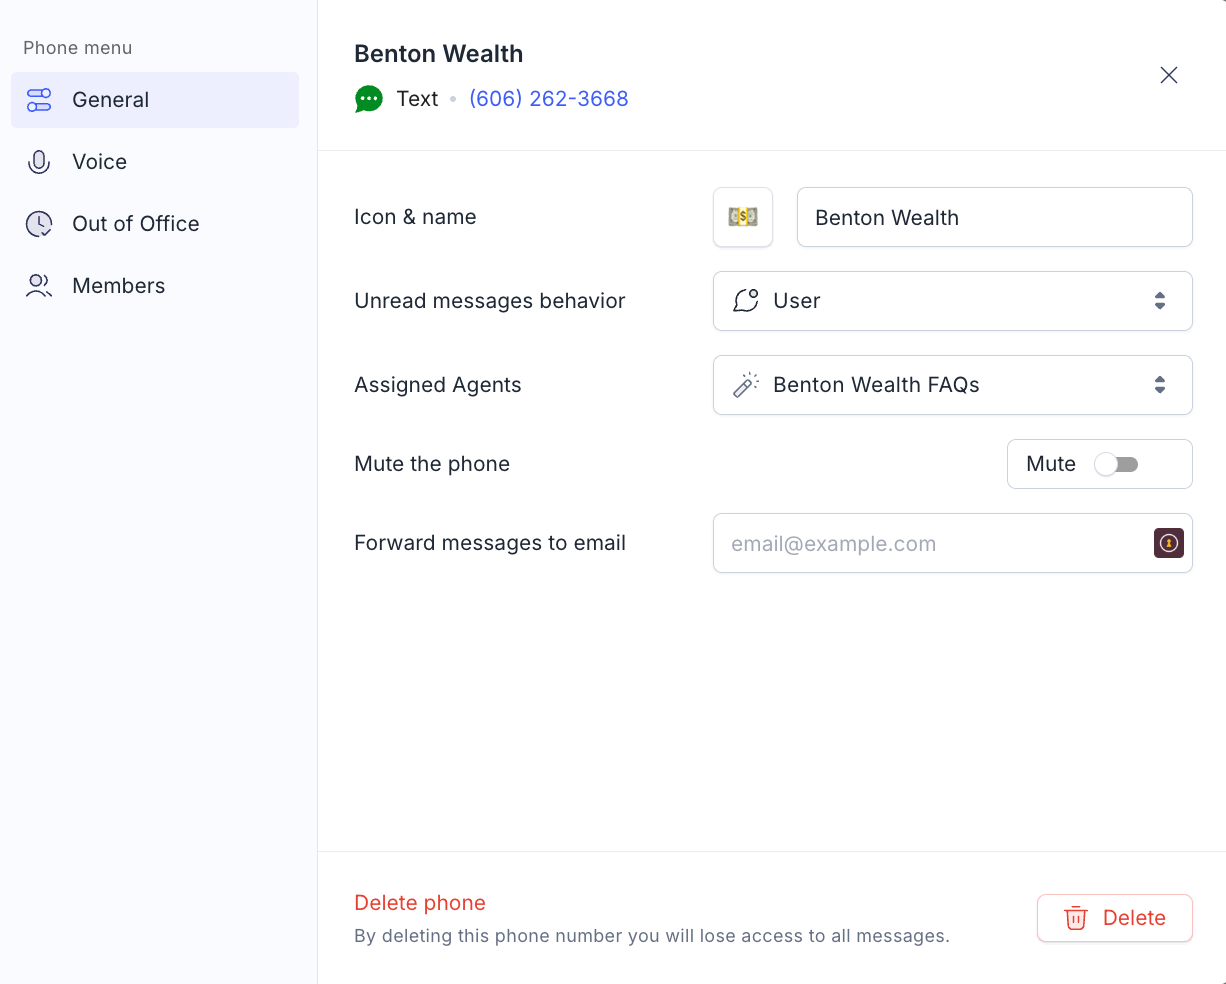1226x984 pixels.
Task: Open the money emoji icon picker
Action: (743, 217)
